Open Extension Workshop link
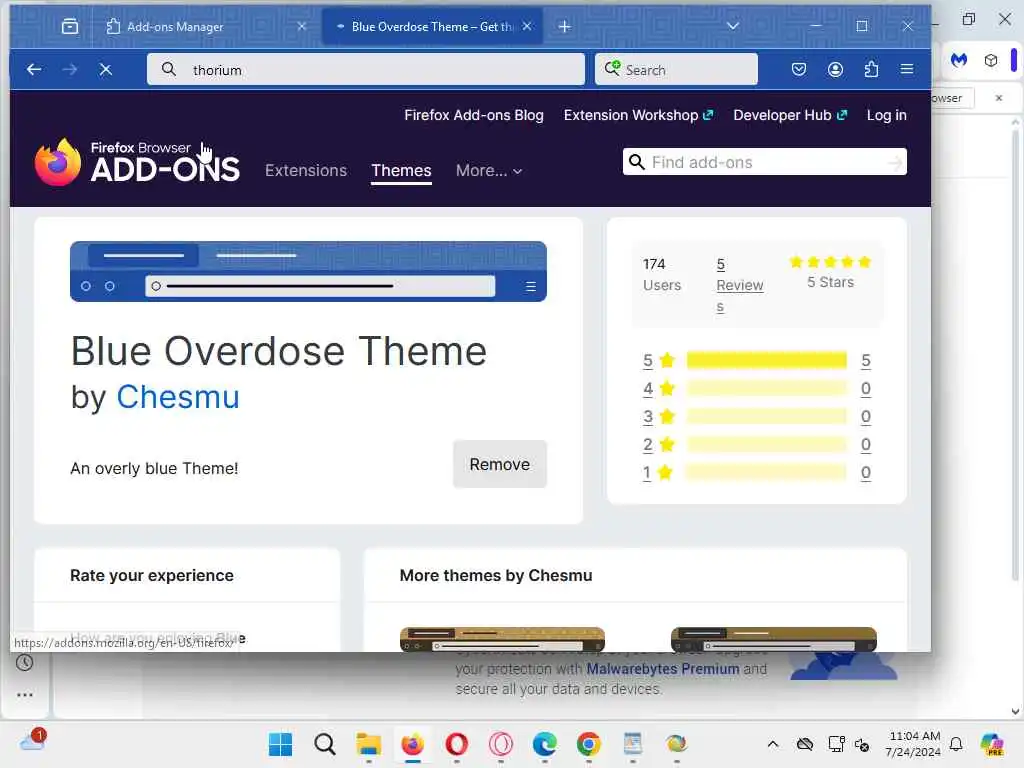 (x=638, y=115)
